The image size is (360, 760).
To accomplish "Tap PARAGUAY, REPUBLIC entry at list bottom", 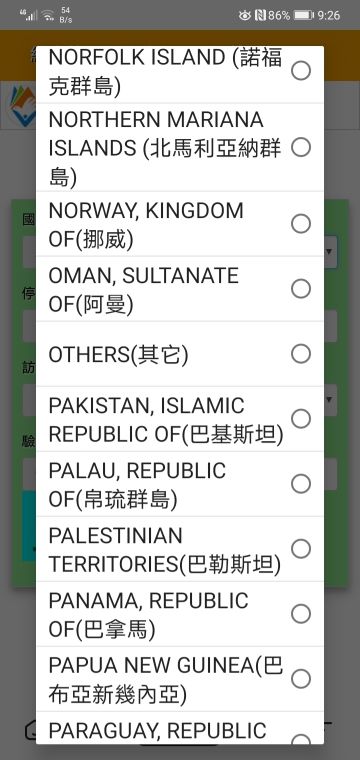I will 157,730.
